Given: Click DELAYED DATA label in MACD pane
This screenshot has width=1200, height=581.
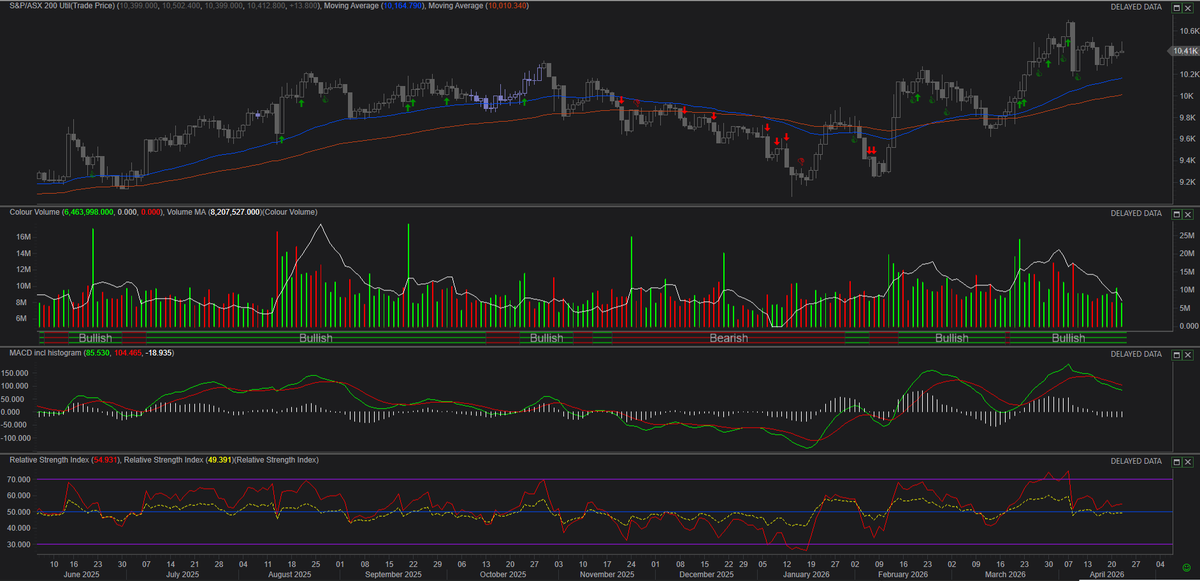Looking at the screenshot, I should 1137,354.
